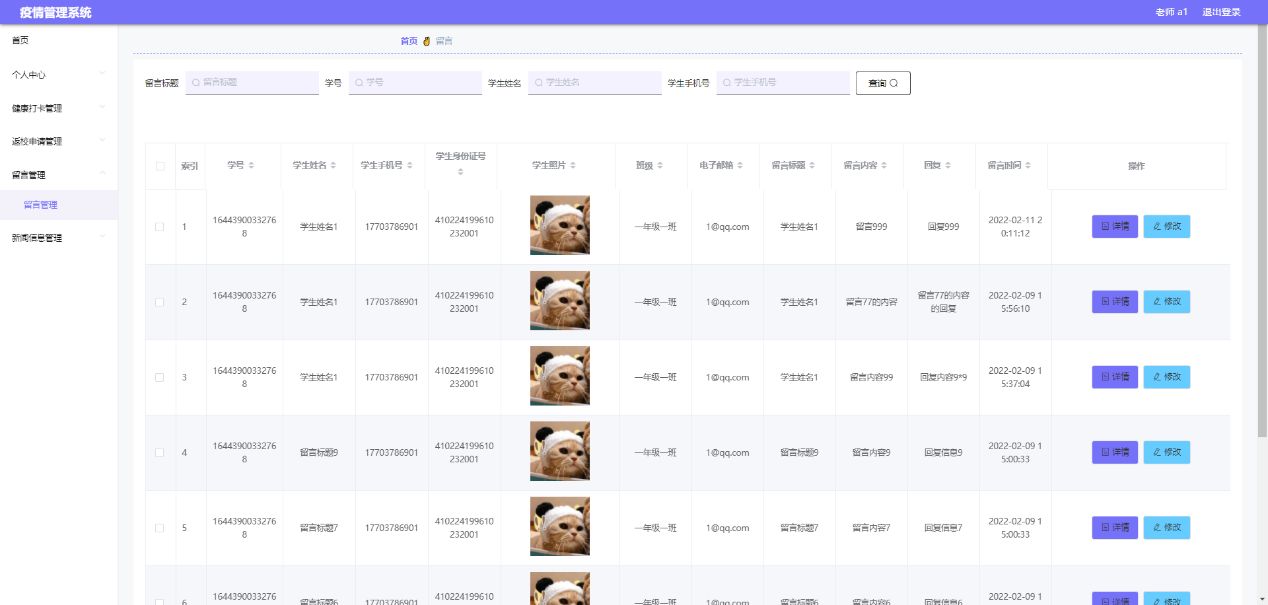1268x605 pixels.
Task: Sort by 留言内容 column sort icon
Action: [x=885, y=165]
